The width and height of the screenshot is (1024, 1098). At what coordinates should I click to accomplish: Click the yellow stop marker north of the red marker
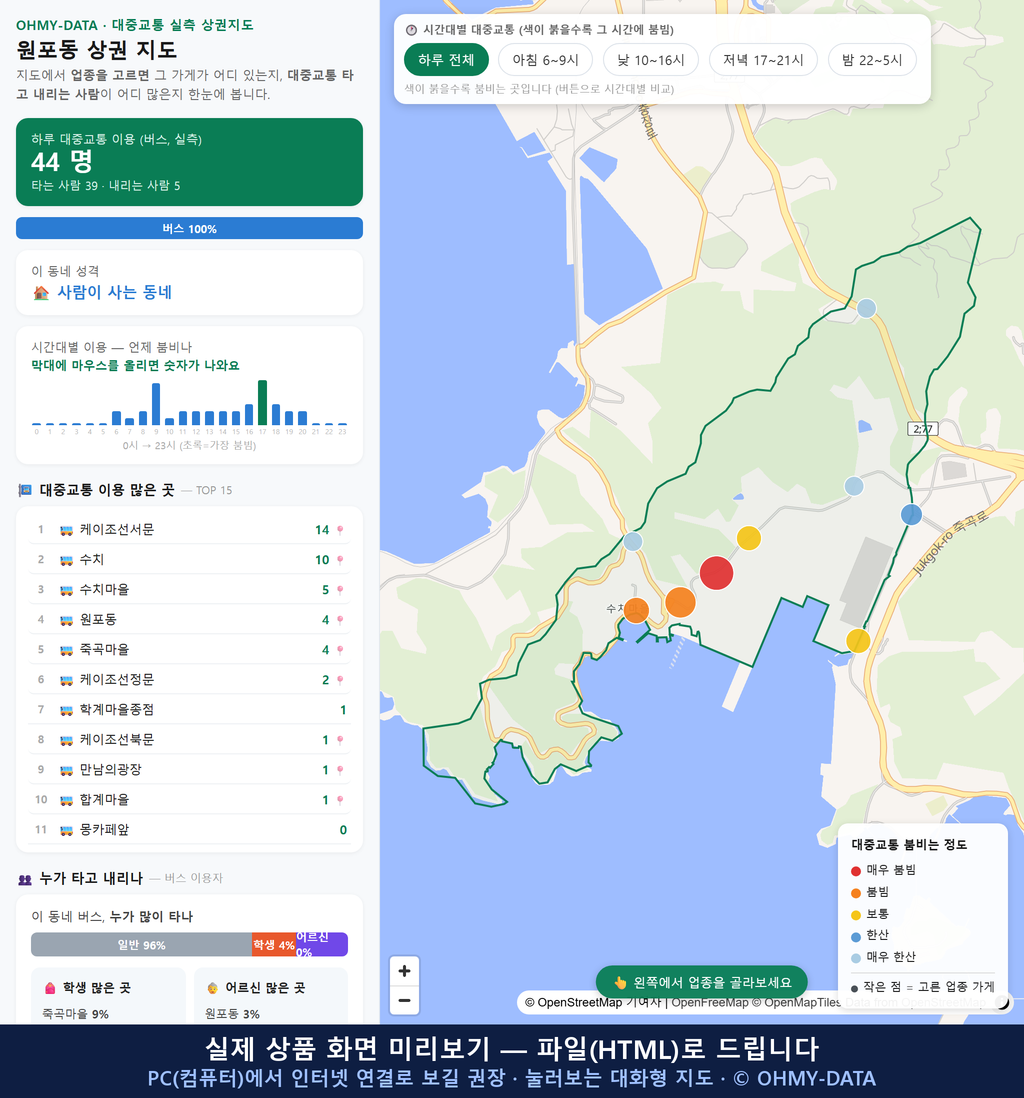click(749, 538)
